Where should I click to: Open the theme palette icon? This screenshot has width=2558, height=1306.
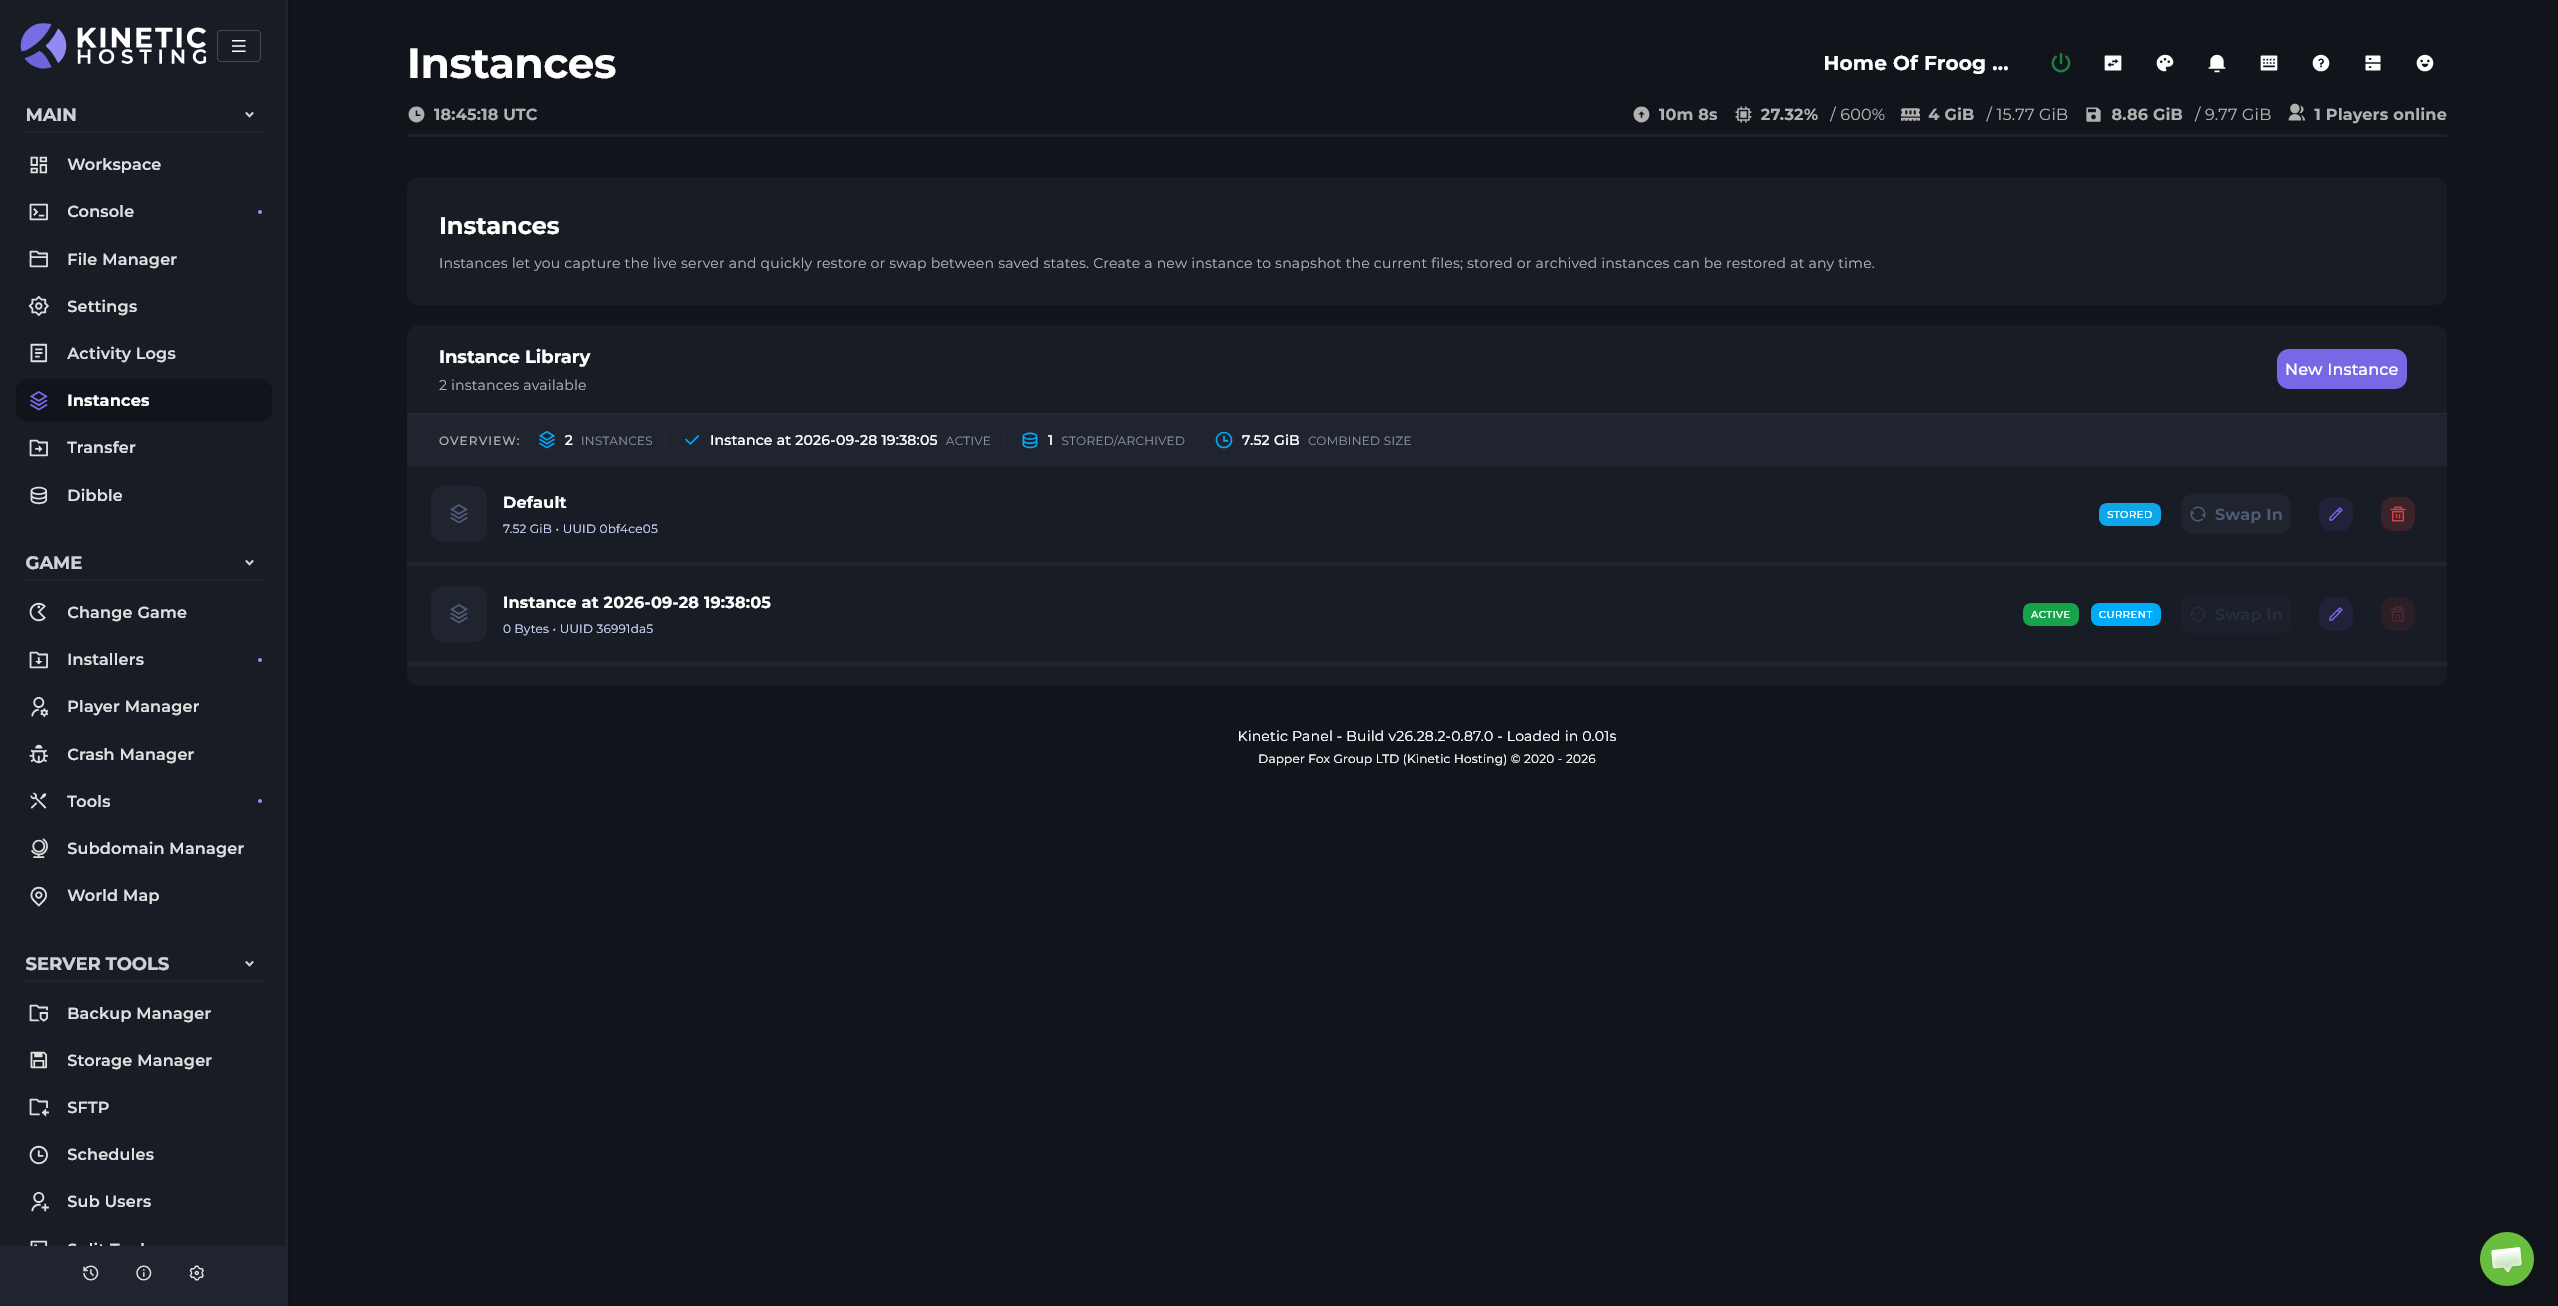pyautogui.click(x=2165, y=63)
